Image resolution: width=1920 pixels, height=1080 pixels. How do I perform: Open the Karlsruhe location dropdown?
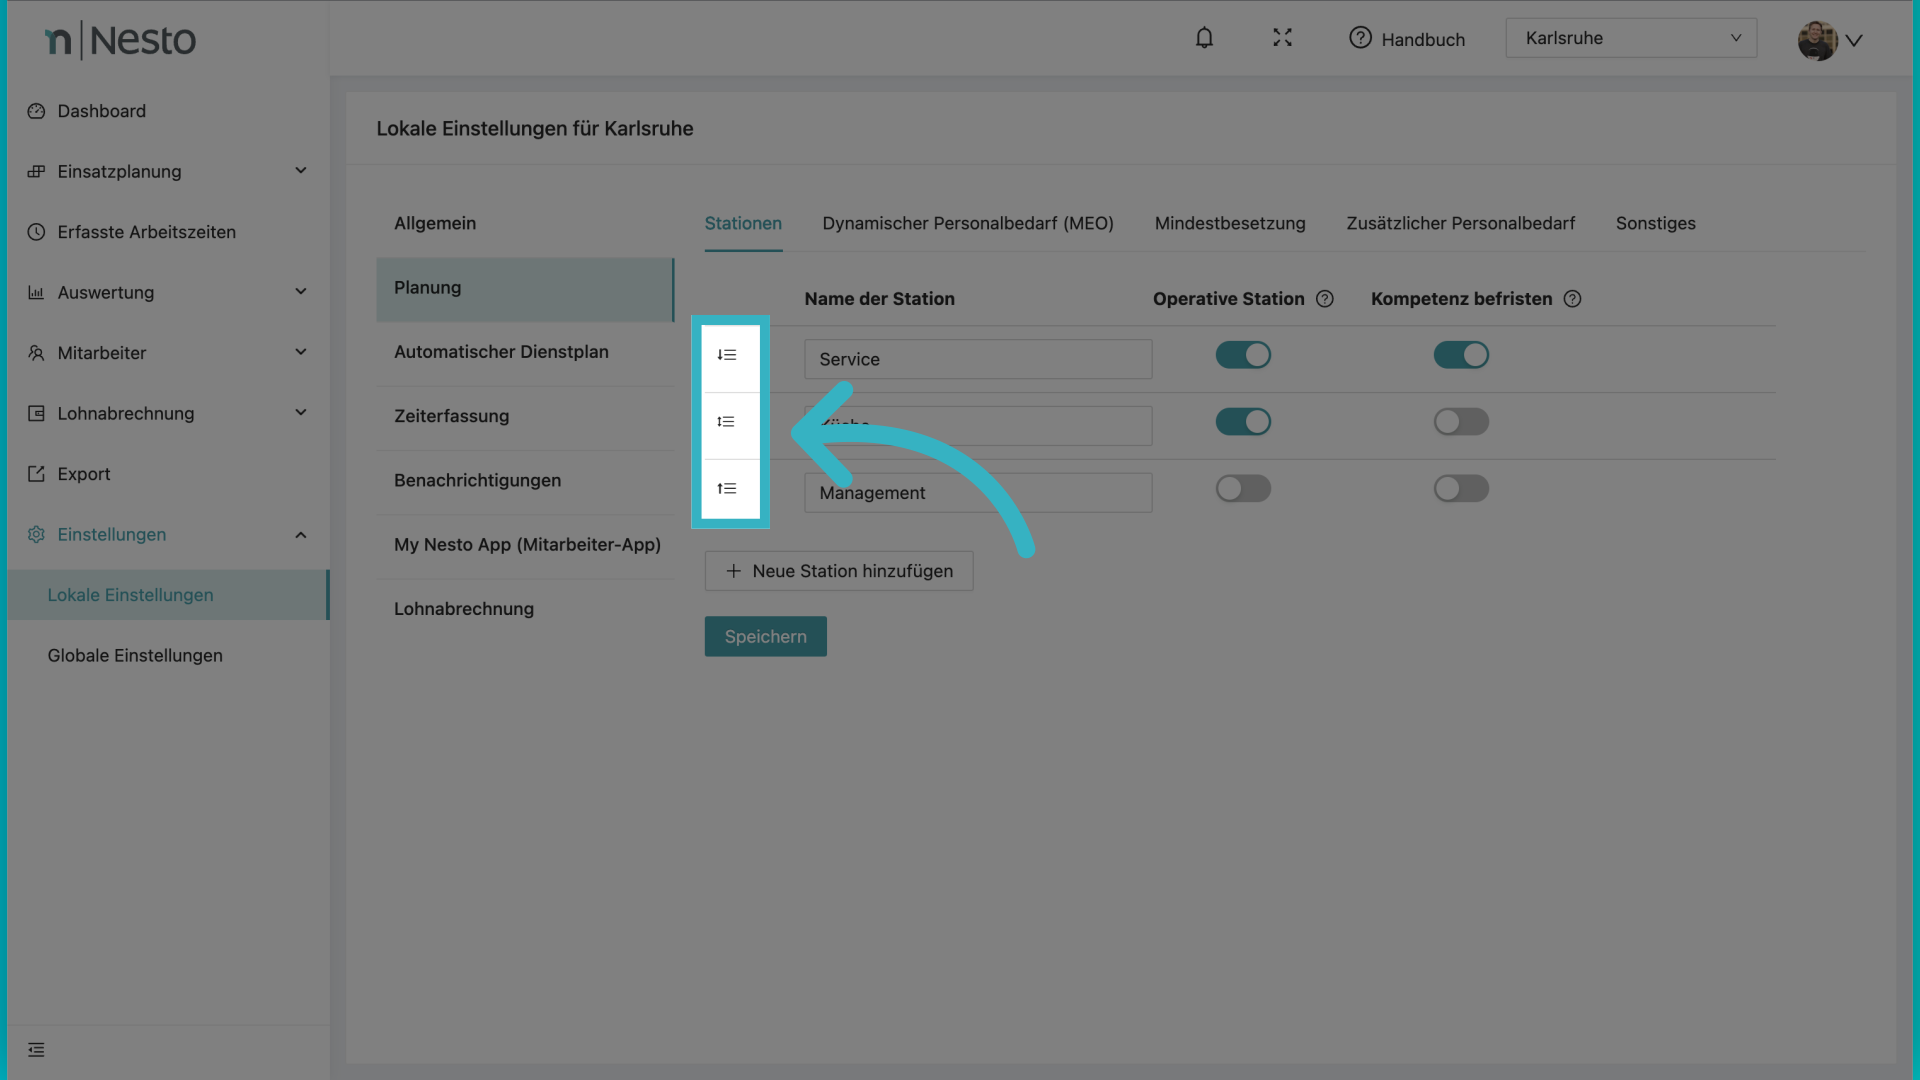(1631, 38)
